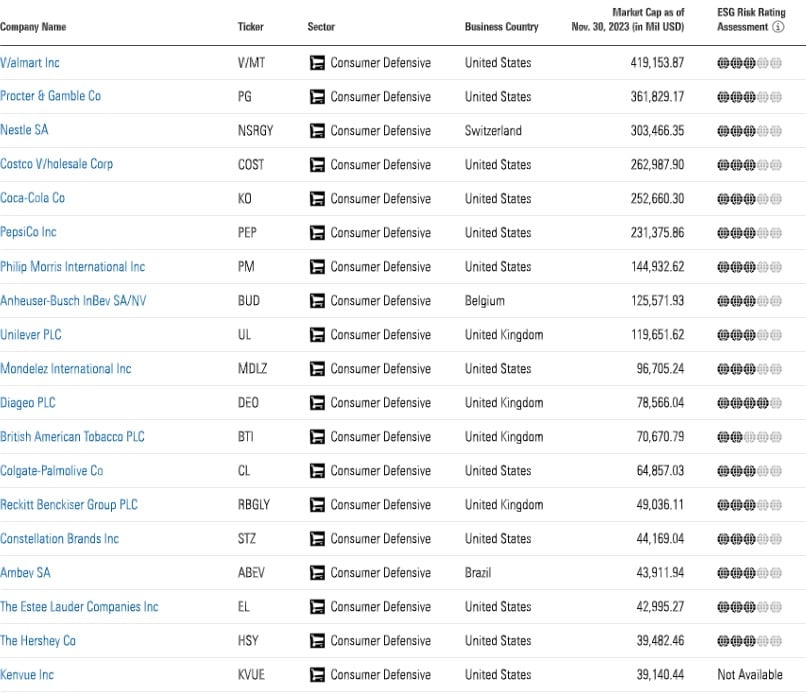Open the PepsiCo Inc company page
The height and width of the screenshot is (693, 806).
pos(28,233)
